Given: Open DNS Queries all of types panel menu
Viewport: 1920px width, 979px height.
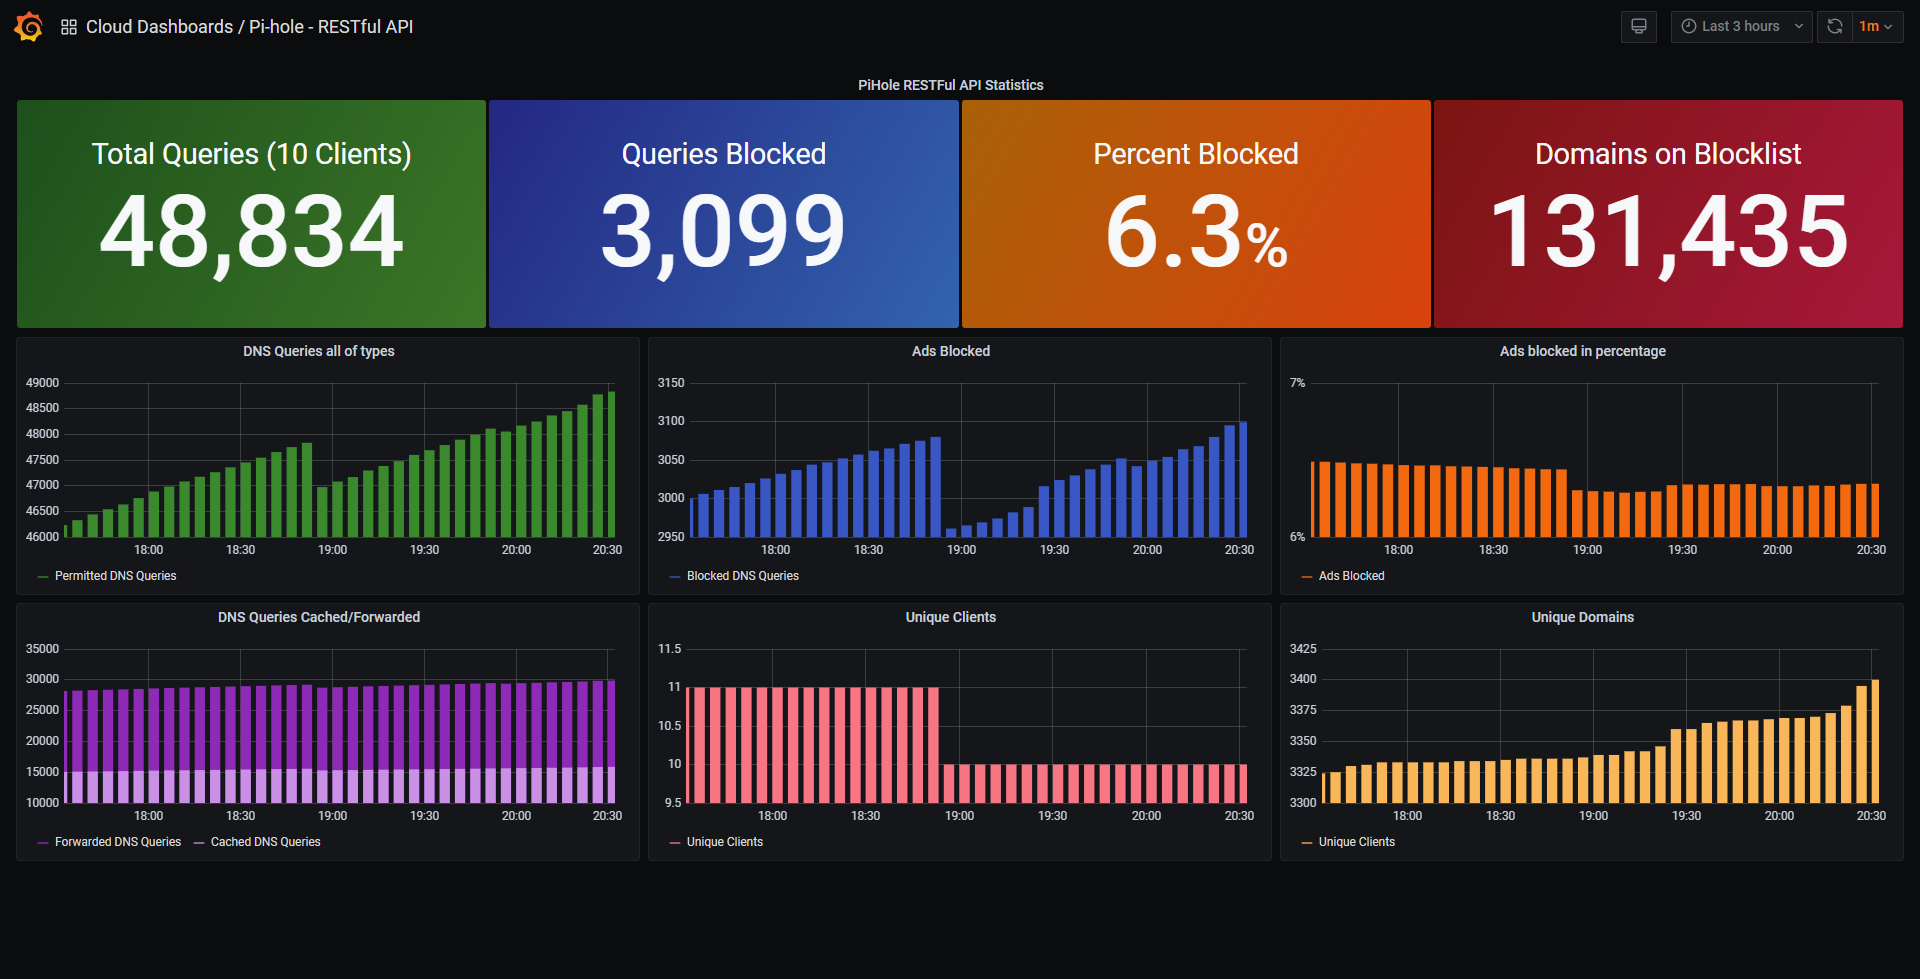Looking at the screenshot, I should pos(318,351).
